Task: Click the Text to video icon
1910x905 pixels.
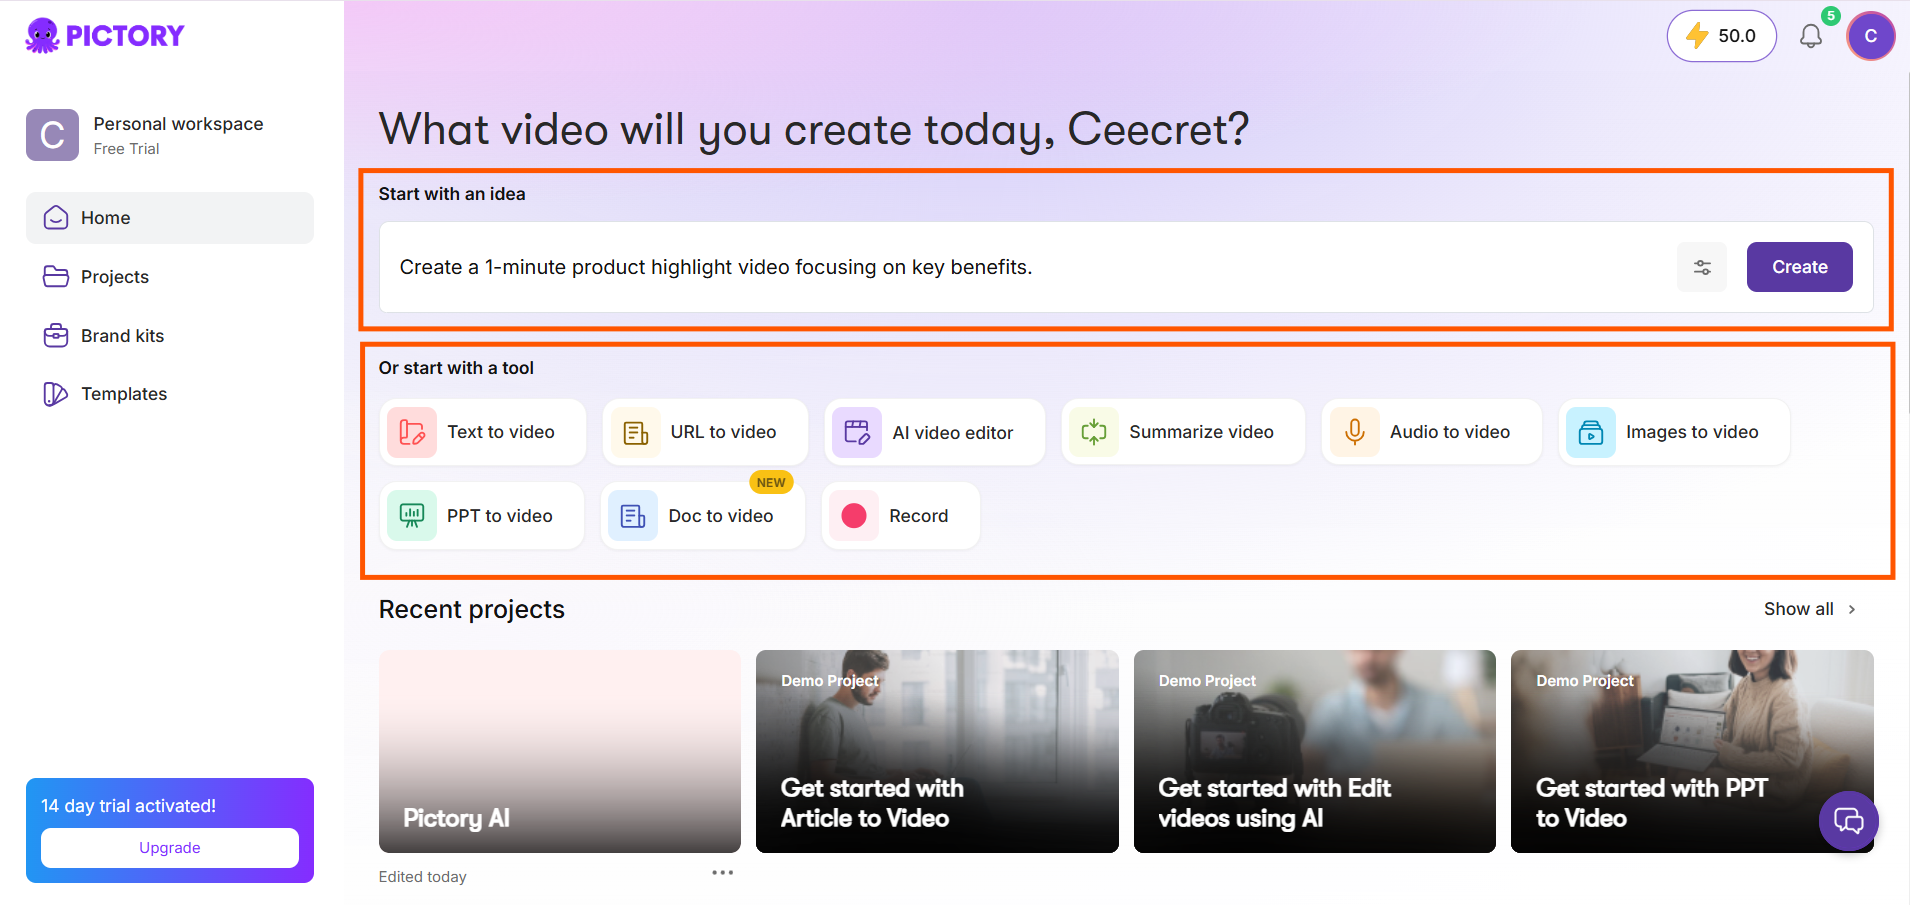Action: [x=412, y=432]
